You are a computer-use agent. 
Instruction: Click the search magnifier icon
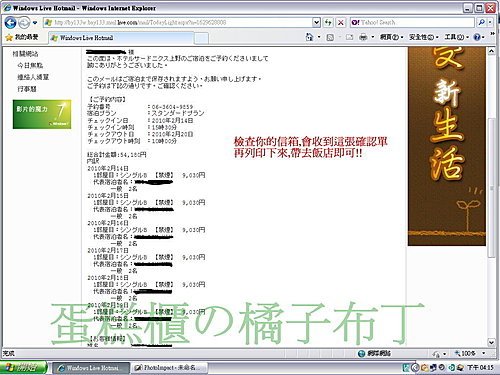click(x=481, y=22)
